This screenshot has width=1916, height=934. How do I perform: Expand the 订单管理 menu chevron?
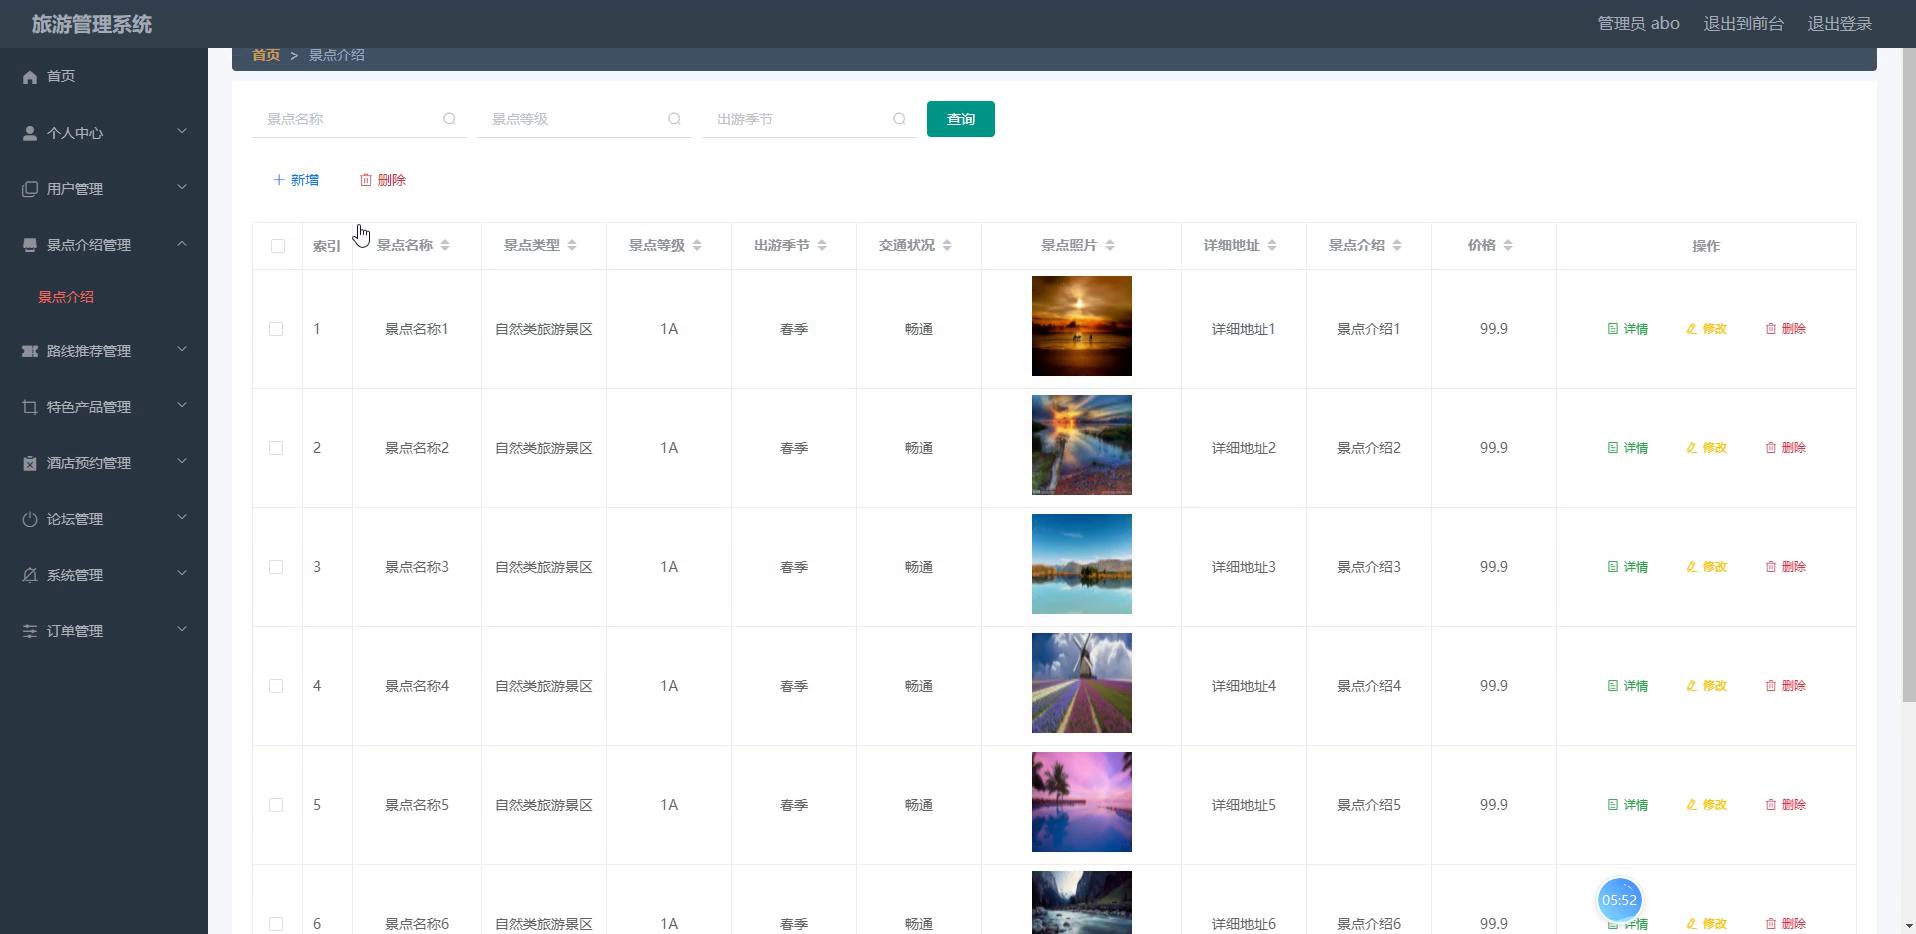[182, 629]
